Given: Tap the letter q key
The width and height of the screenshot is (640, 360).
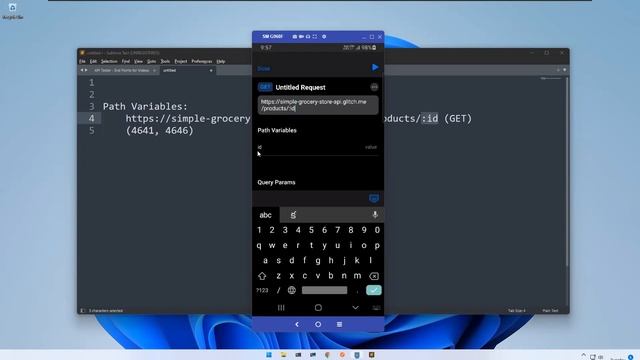Looking at the screenshot, I should click(x=259, y=245).
